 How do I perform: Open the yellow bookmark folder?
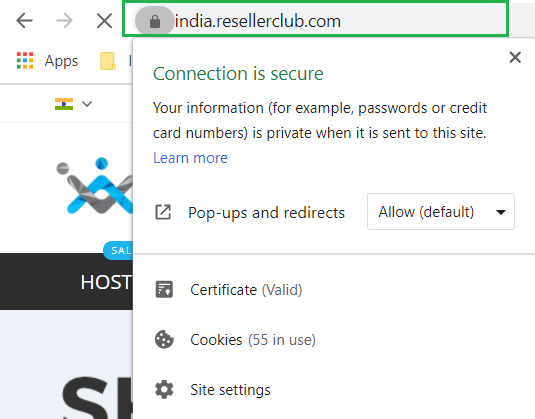click(x=108, y=61)
